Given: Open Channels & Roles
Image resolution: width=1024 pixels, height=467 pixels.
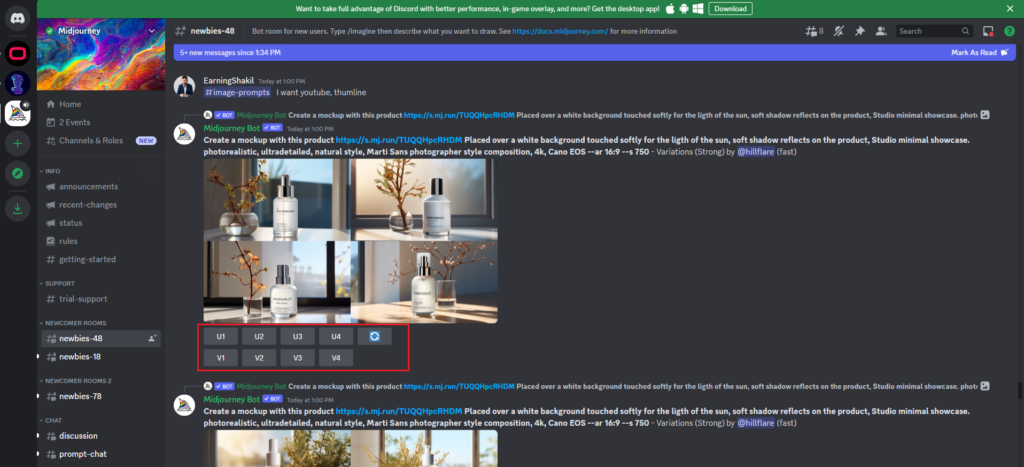Looking at the screenshot, I should [x=101, y=140].
